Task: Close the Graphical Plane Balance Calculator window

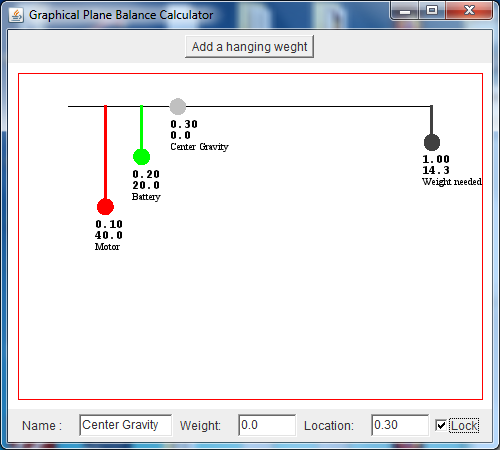Action: point(469,11)
